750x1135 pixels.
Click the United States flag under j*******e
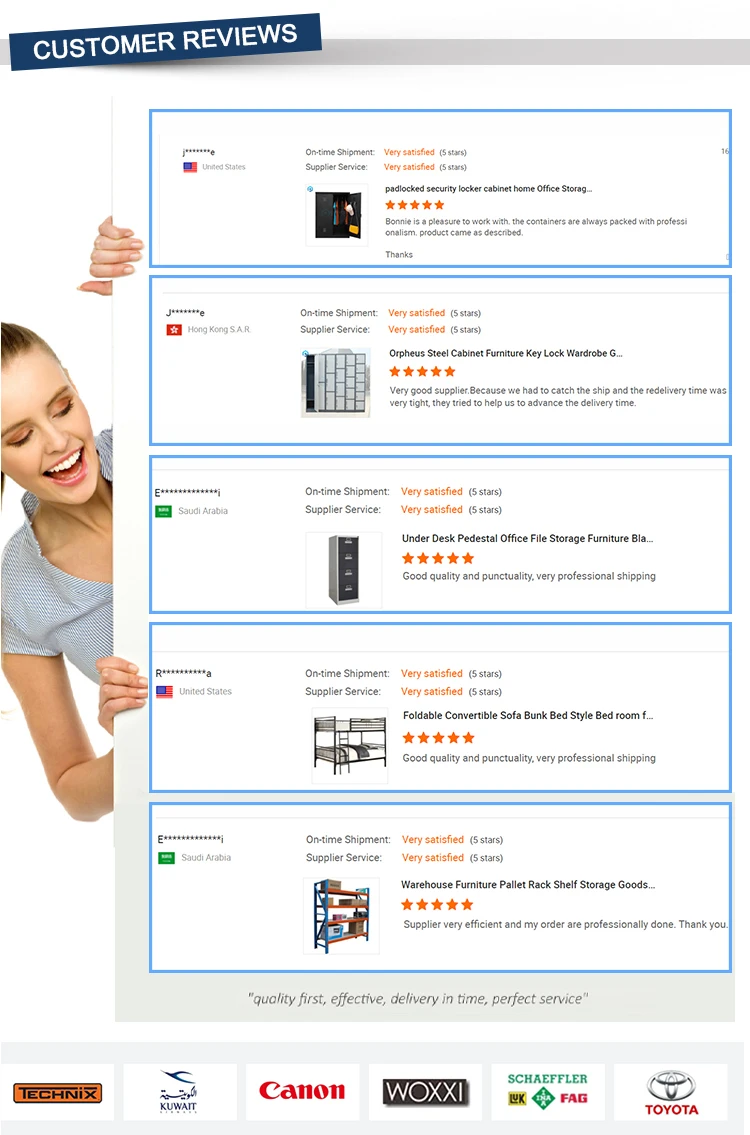[190, 167]
